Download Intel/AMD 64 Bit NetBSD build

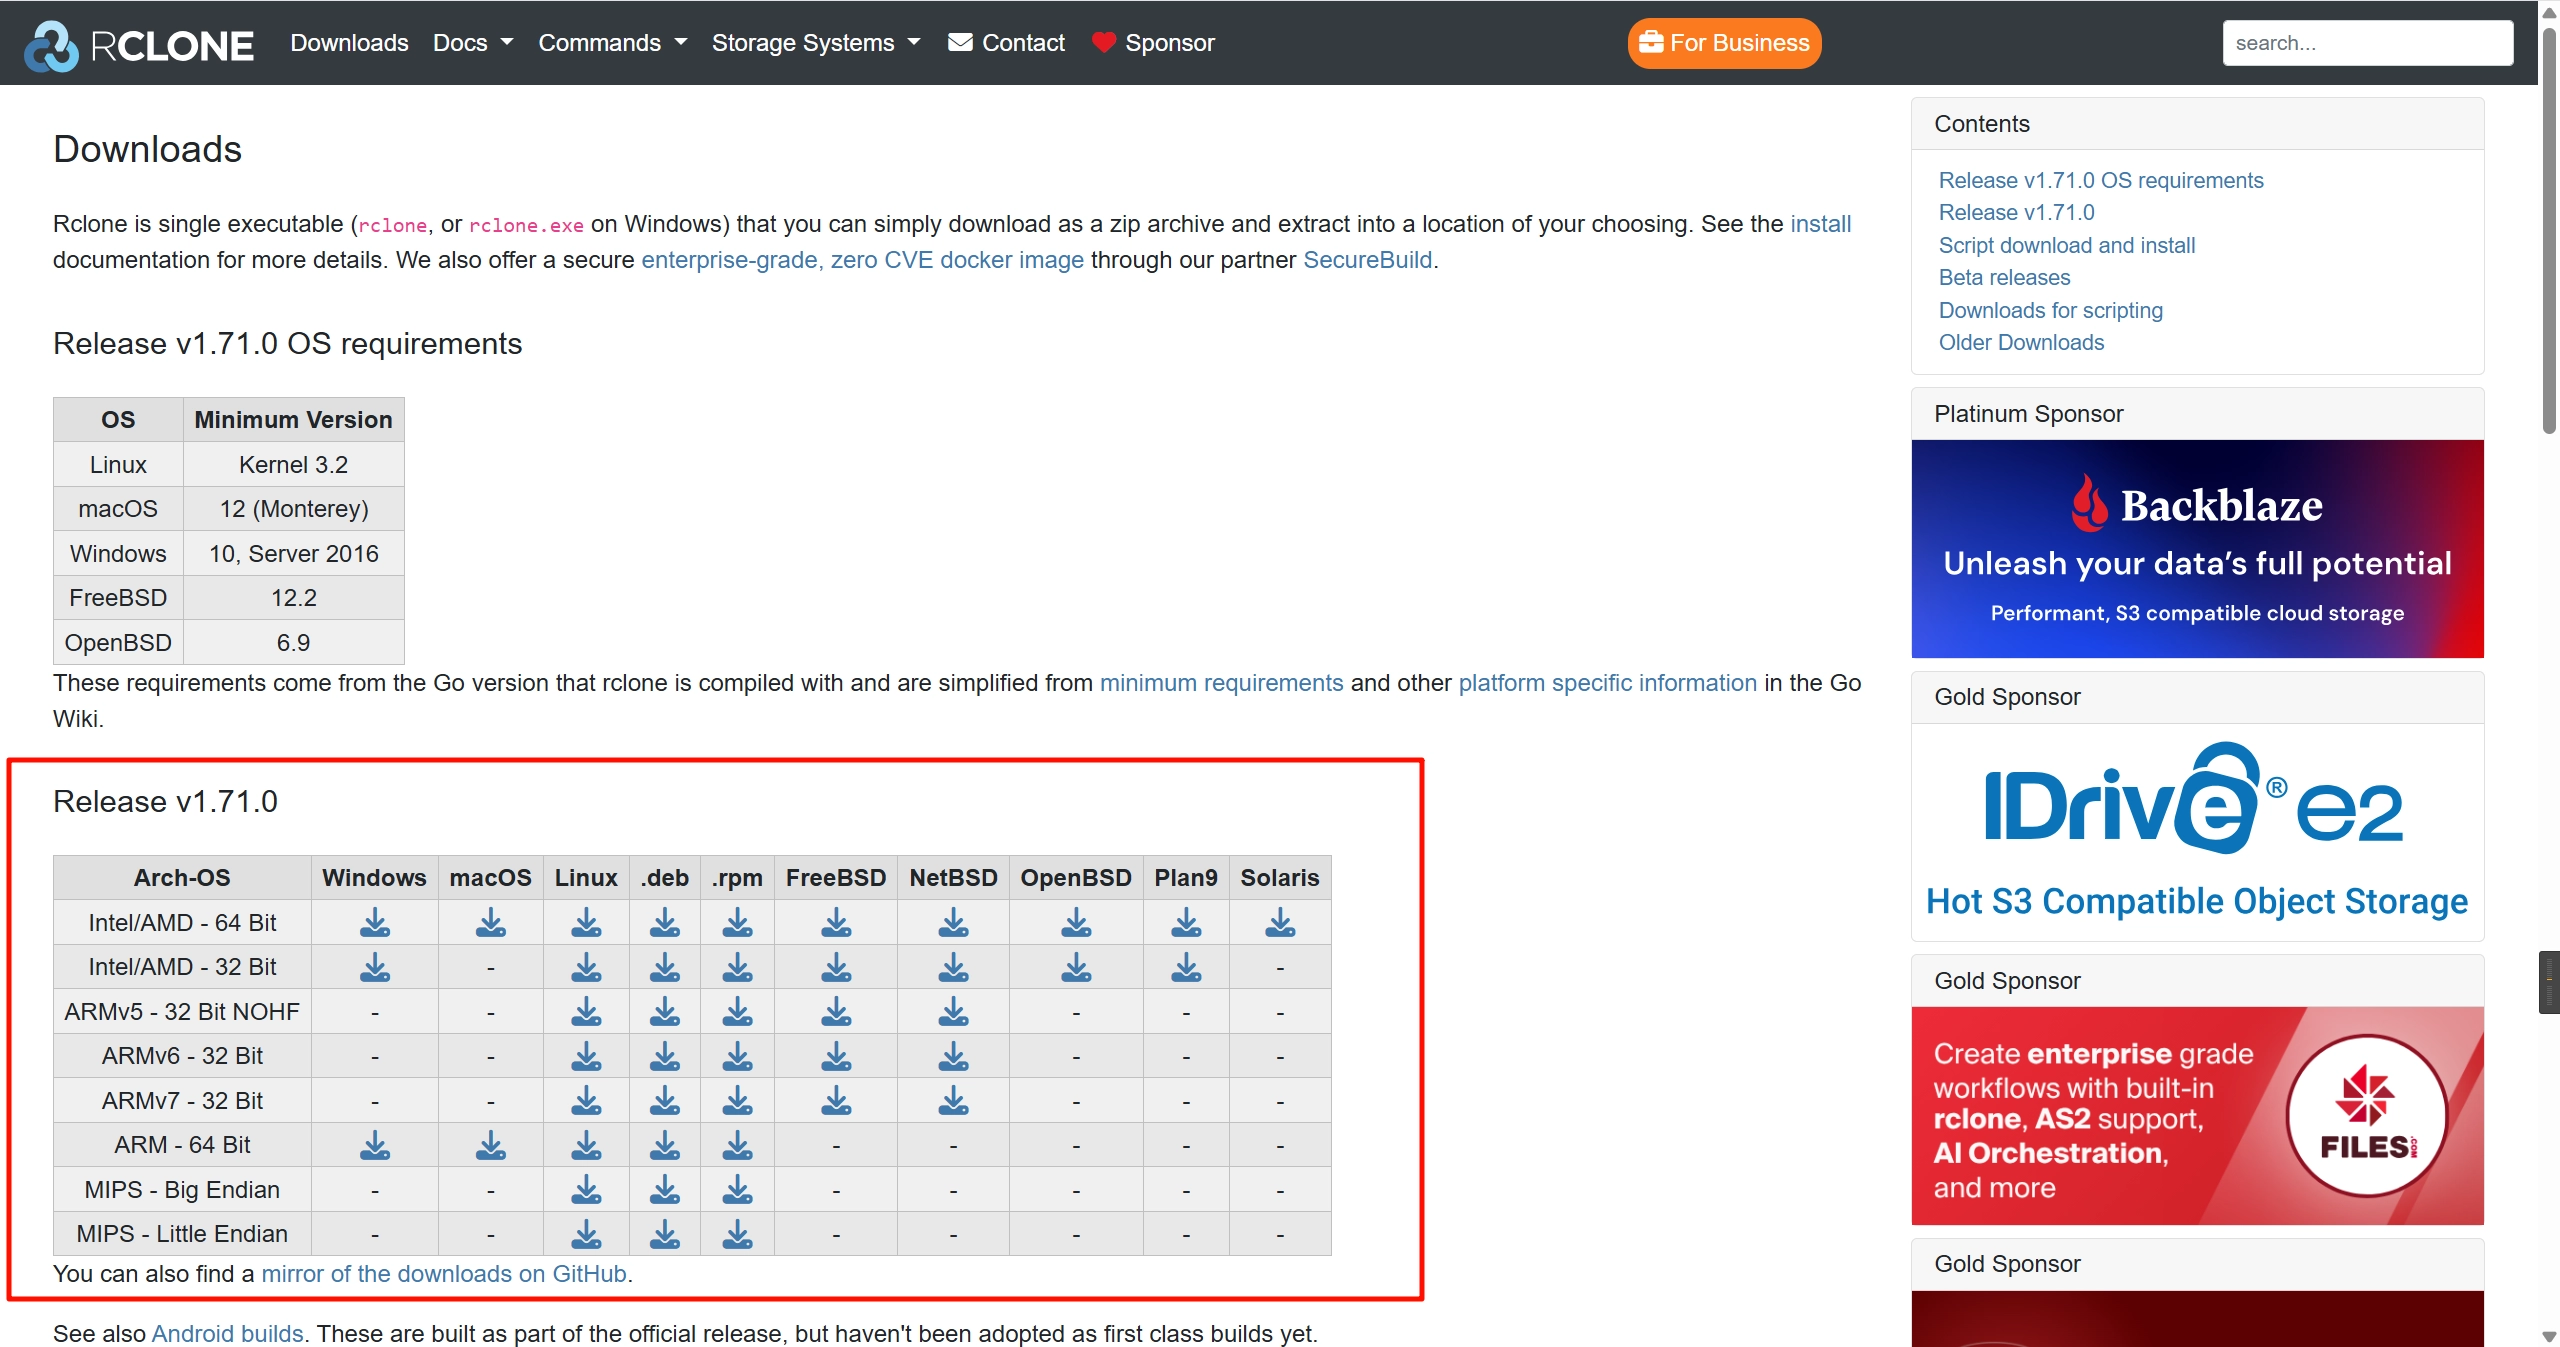[x=953, y=922]
